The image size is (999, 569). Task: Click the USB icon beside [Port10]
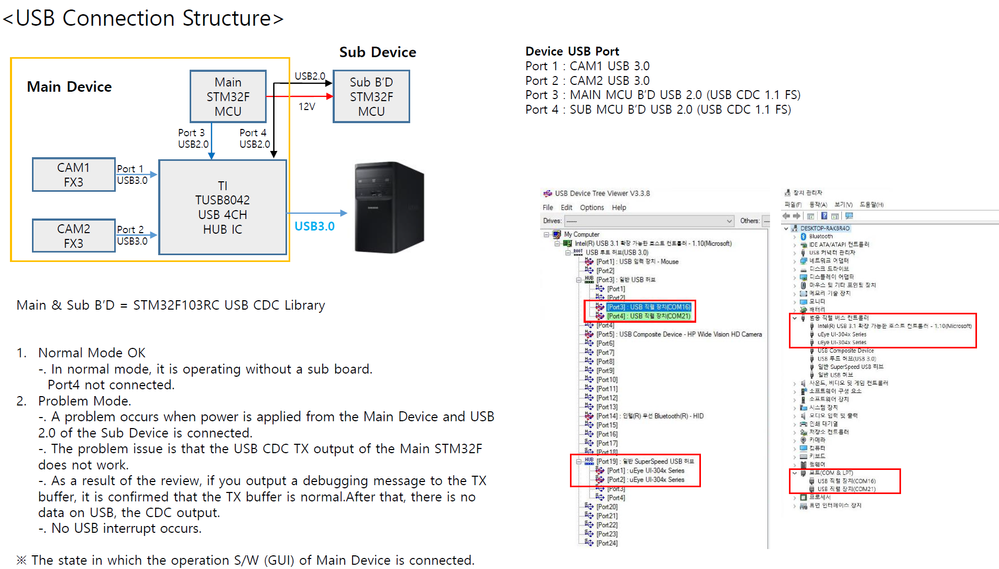pos(589,380)
